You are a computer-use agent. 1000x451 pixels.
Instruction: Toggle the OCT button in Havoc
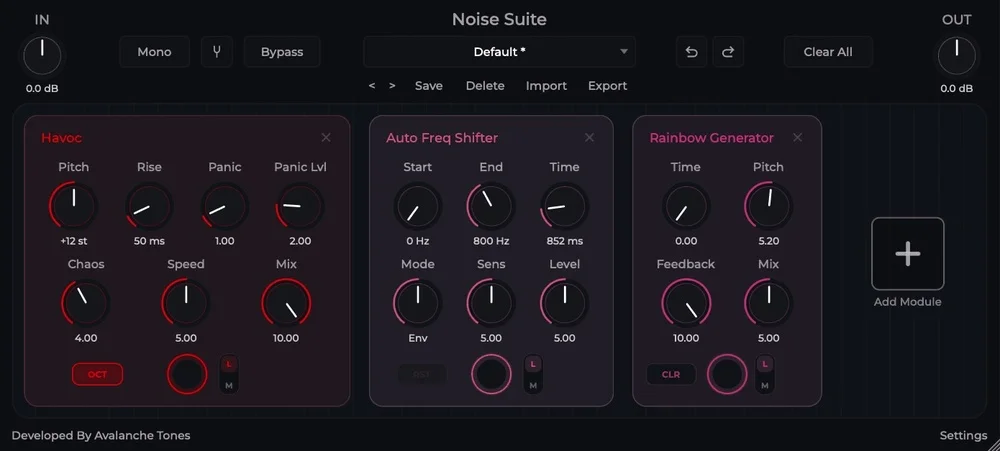pos(98,374)
